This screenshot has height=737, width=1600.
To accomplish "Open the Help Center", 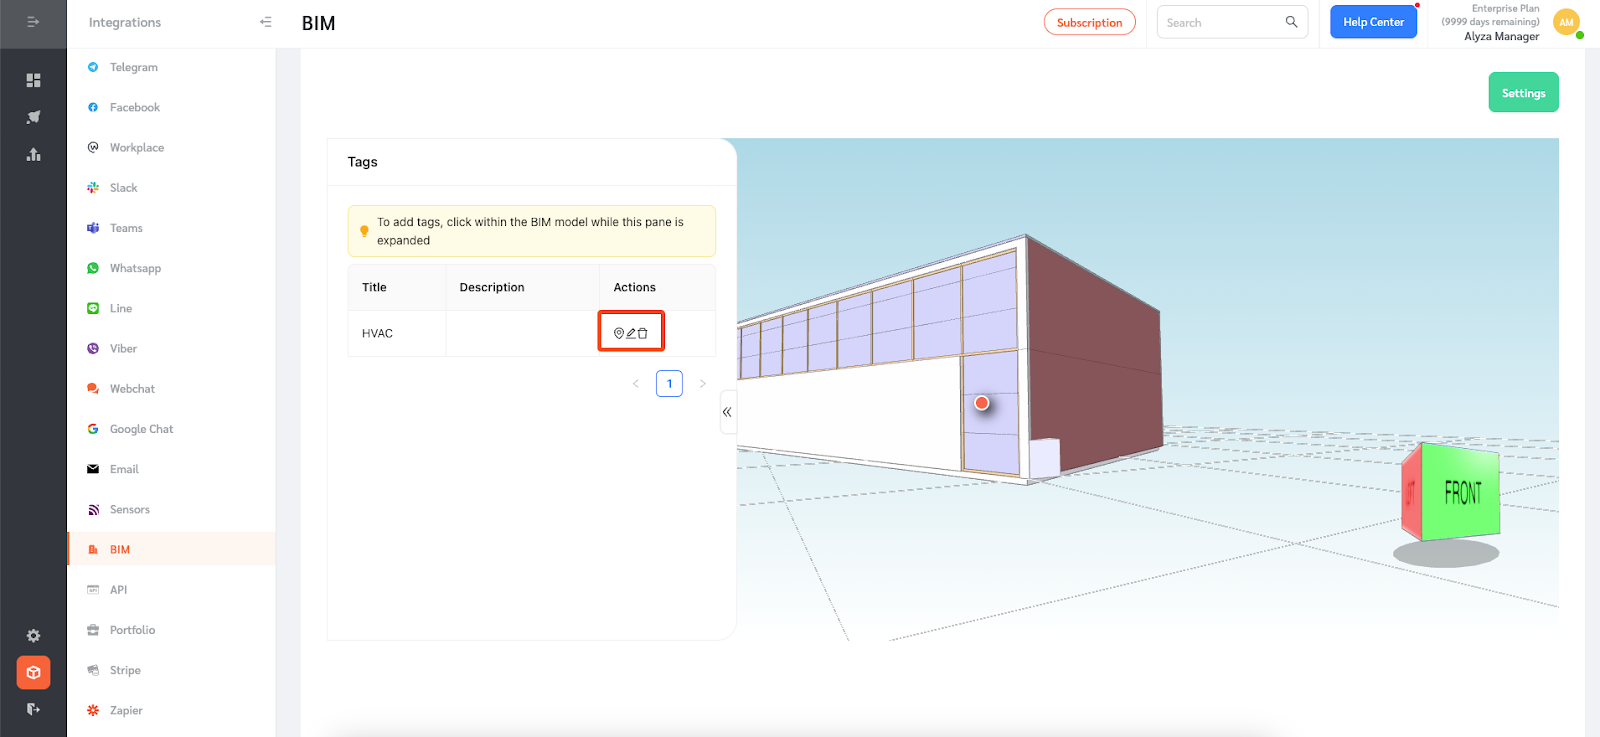I will [1373, 22].
